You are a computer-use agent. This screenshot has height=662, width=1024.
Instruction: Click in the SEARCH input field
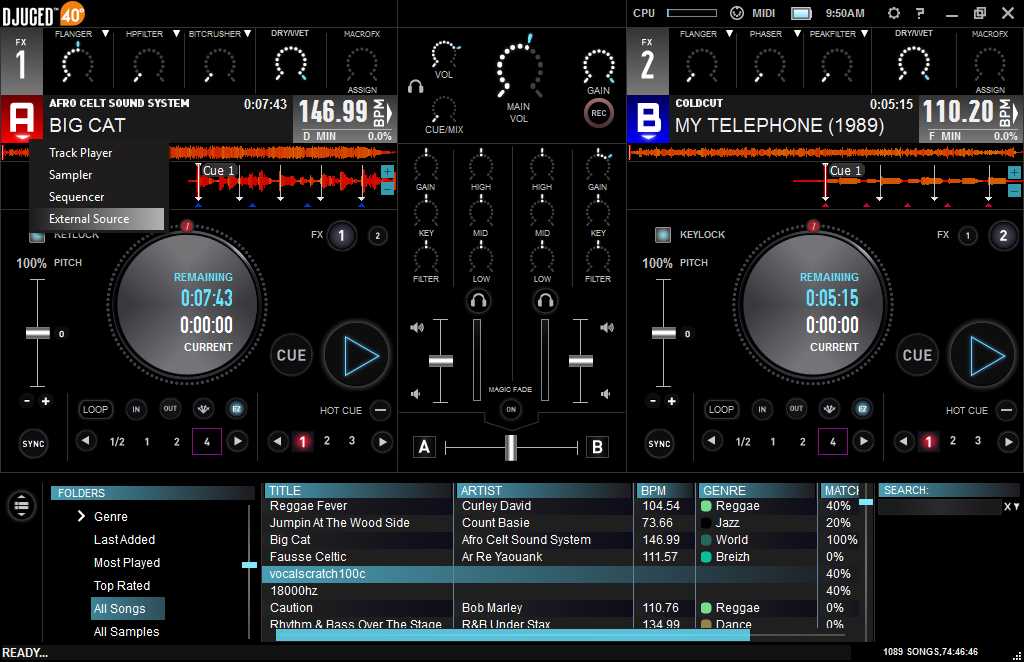(940, 507)
